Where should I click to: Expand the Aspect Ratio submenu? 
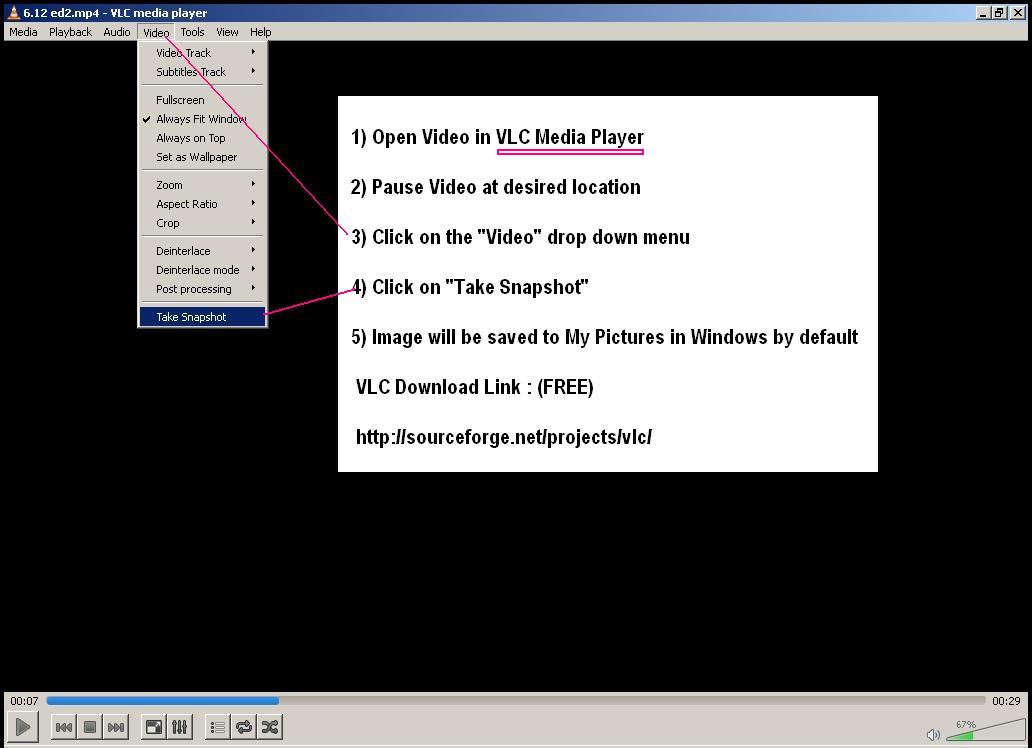202,204
